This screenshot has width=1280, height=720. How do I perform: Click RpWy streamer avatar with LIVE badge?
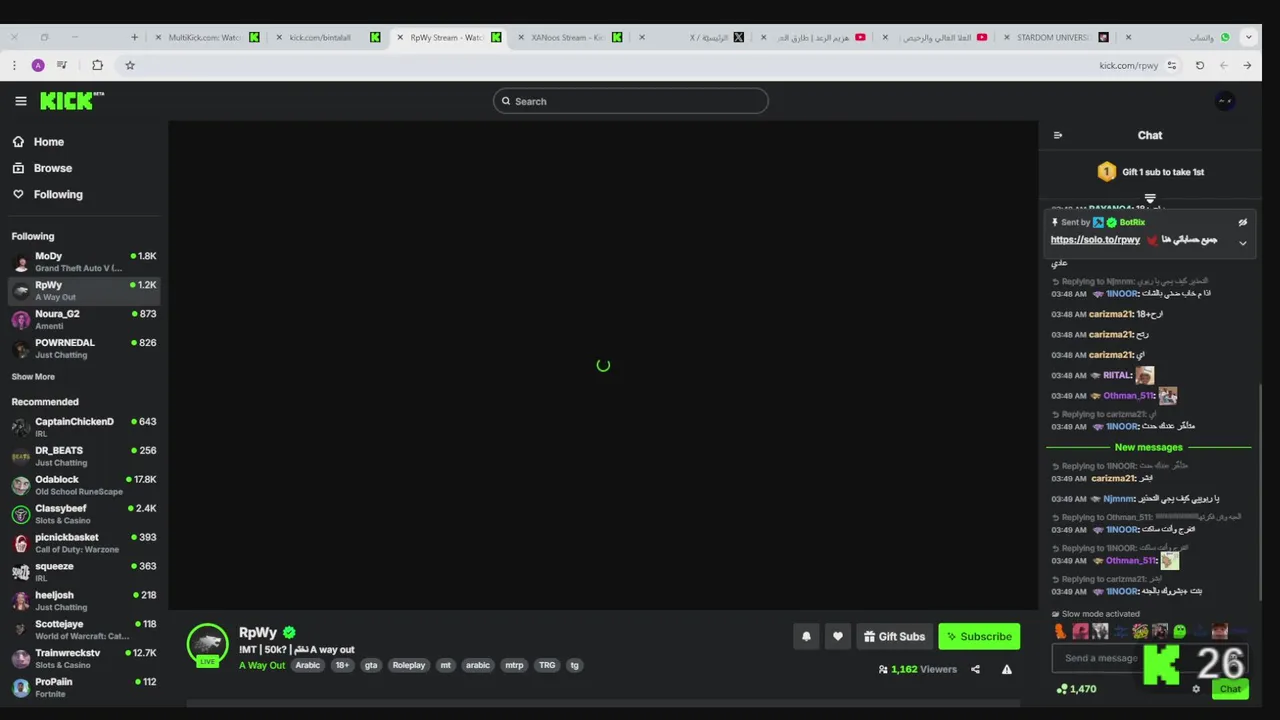[208, 644]
